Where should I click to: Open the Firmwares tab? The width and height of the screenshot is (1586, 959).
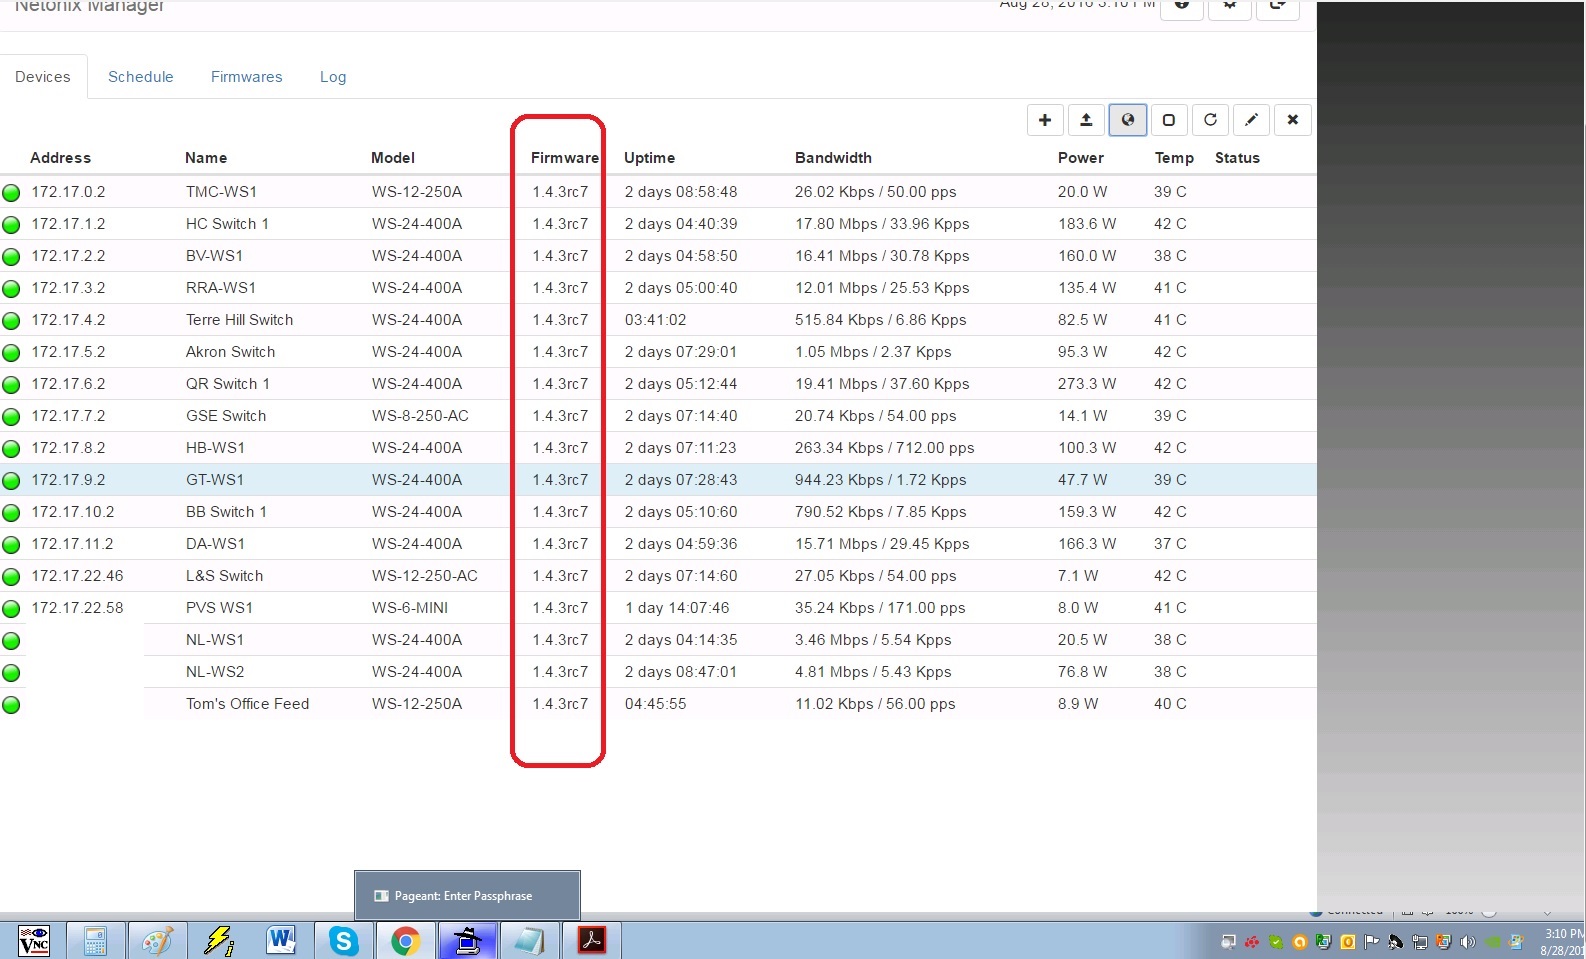click(x=246, y=77)
